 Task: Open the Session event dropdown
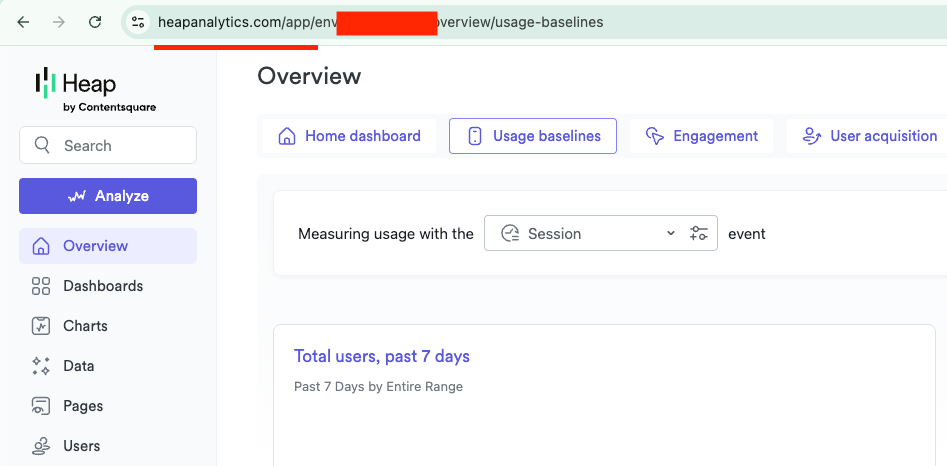coord(601,233)
